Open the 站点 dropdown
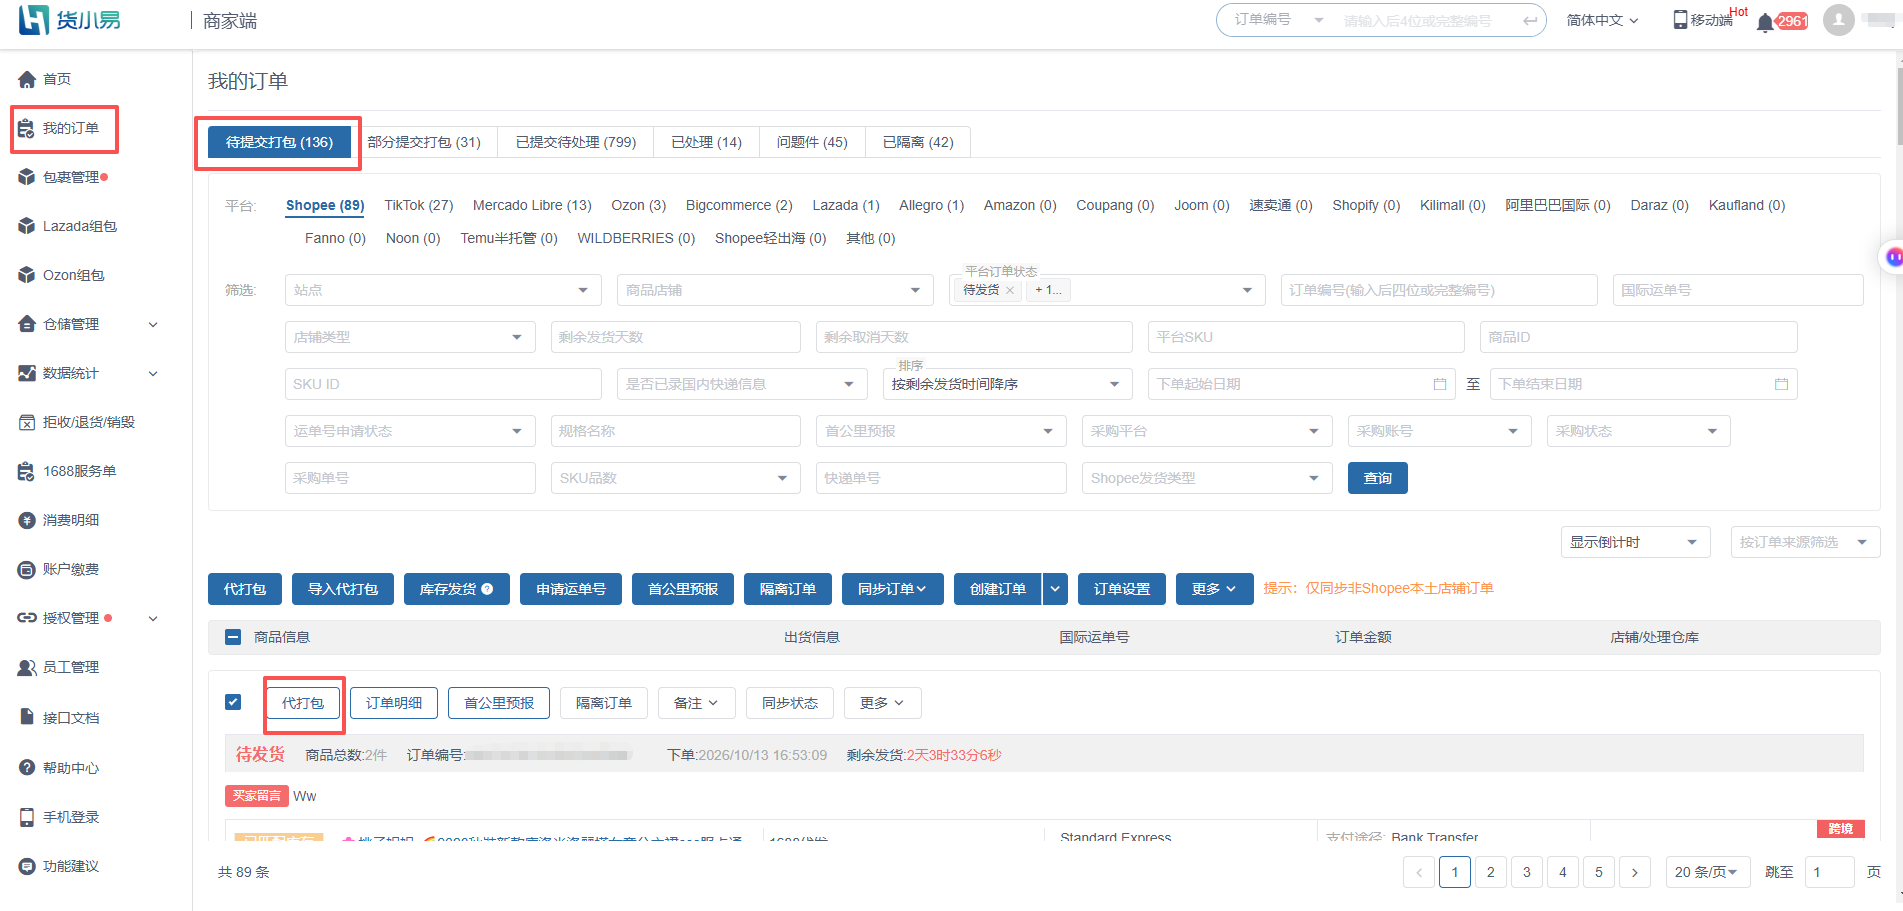Image resolution: width=1903 pixels, height=911 pixels. [443, 290]
